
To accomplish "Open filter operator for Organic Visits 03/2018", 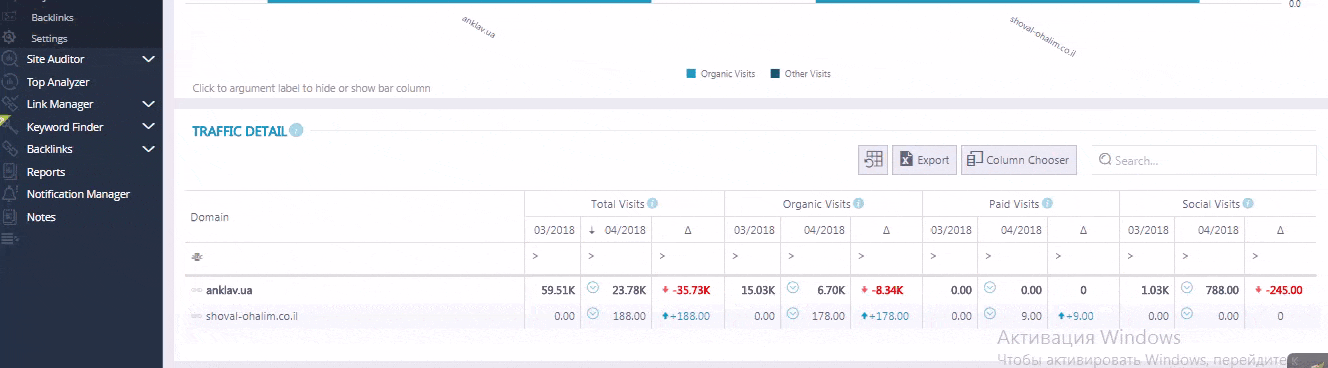I will point(735,257).
